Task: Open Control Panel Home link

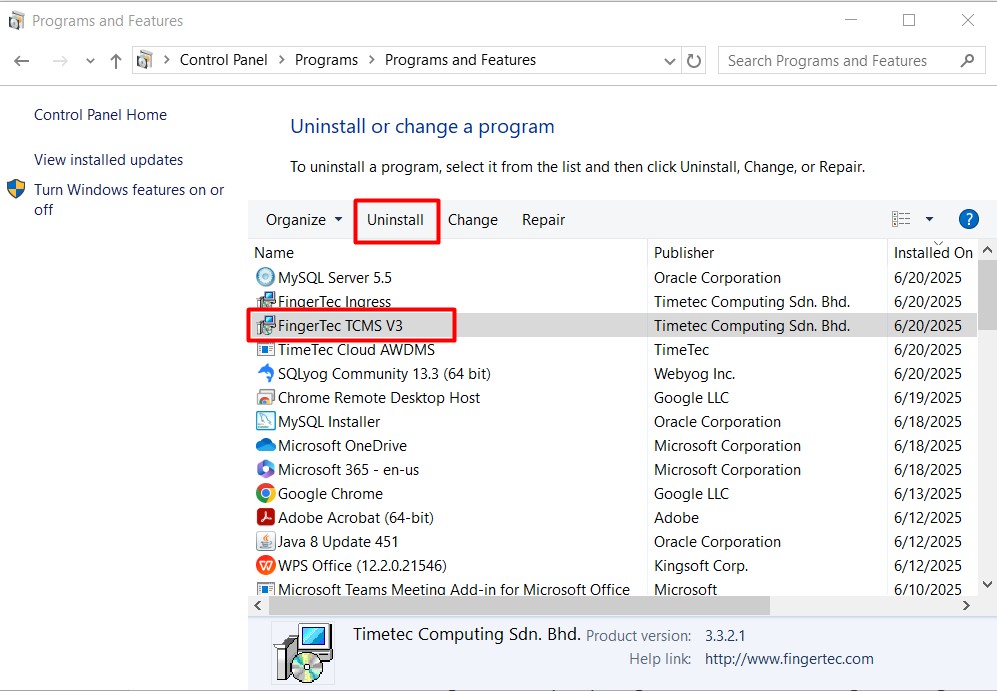Action: 100,115
